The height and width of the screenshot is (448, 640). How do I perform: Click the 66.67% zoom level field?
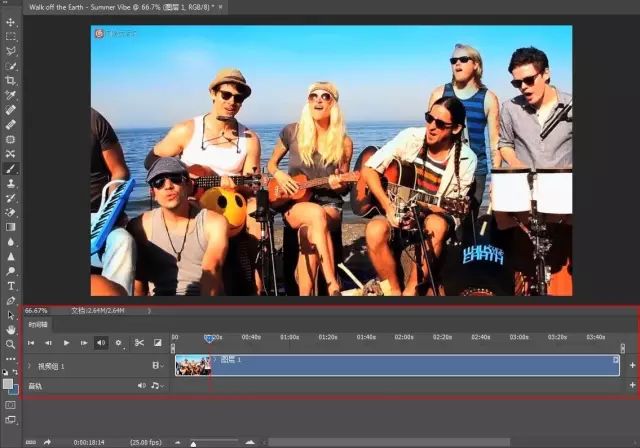(x=36, y=311)
